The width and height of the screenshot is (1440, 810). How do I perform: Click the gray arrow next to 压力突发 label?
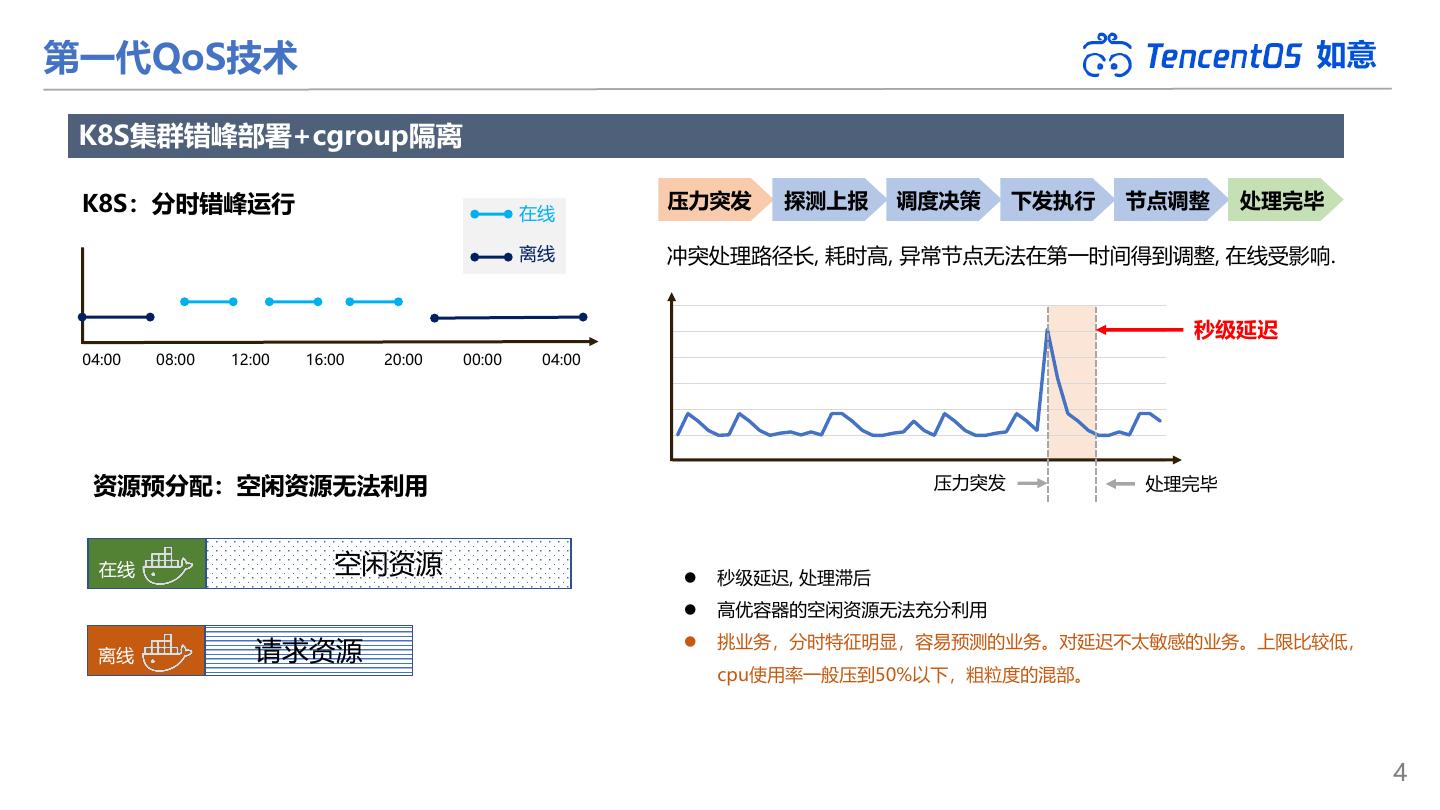pos(1030,483)
